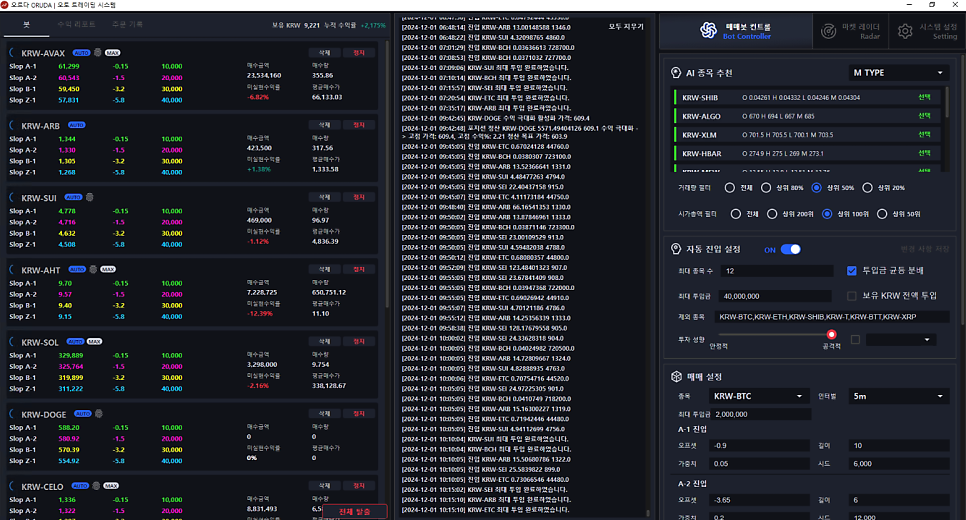Open the System Setting gear icon

905,31
